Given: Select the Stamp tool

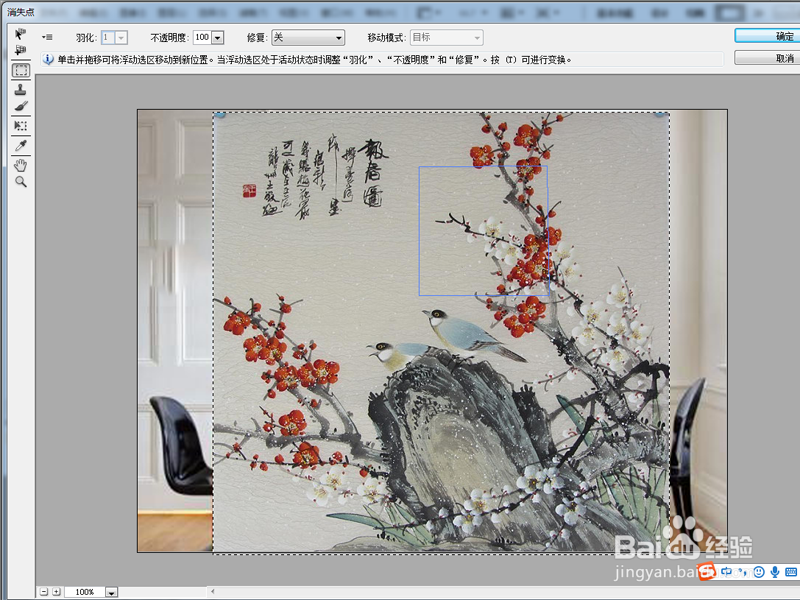Looking at the screenshot, I should coord(20,90).
